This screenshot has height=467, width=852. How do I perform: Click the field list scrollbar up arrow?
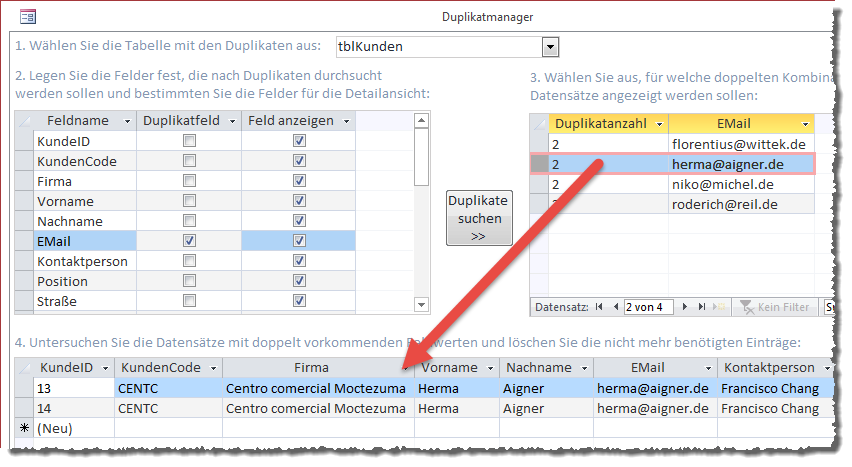tap(422, 120)
